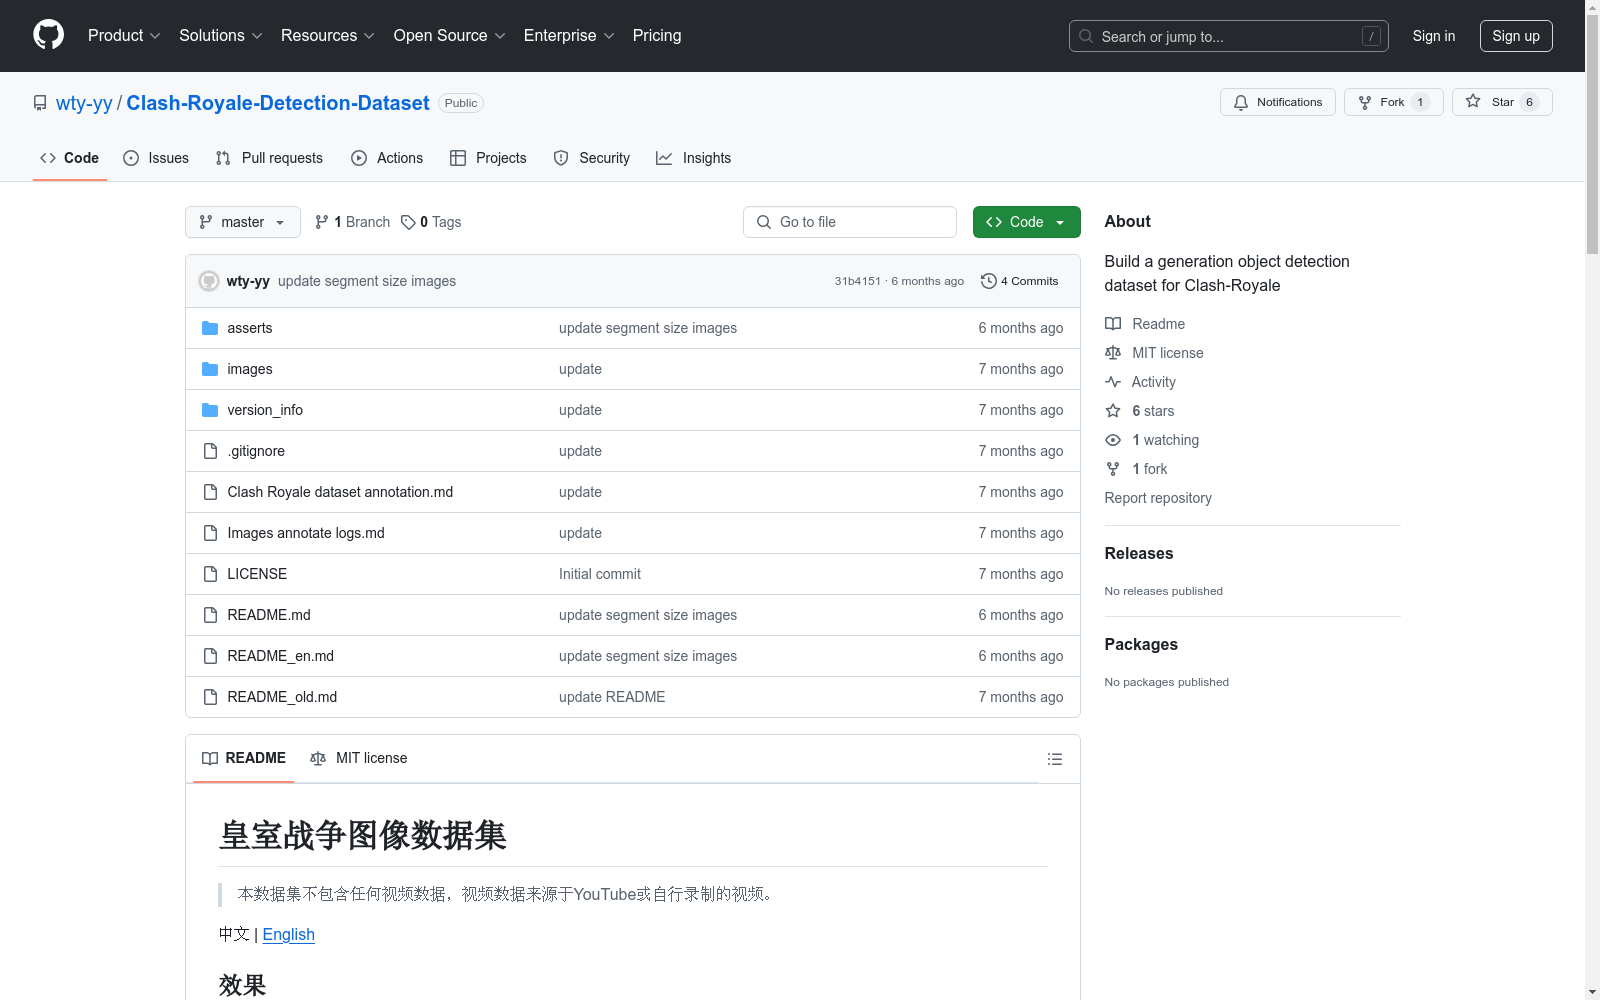
Task: Open Clash-Royale-Detection-Dataset repository link
Action: pyautogui.click(x=278, y=103)
